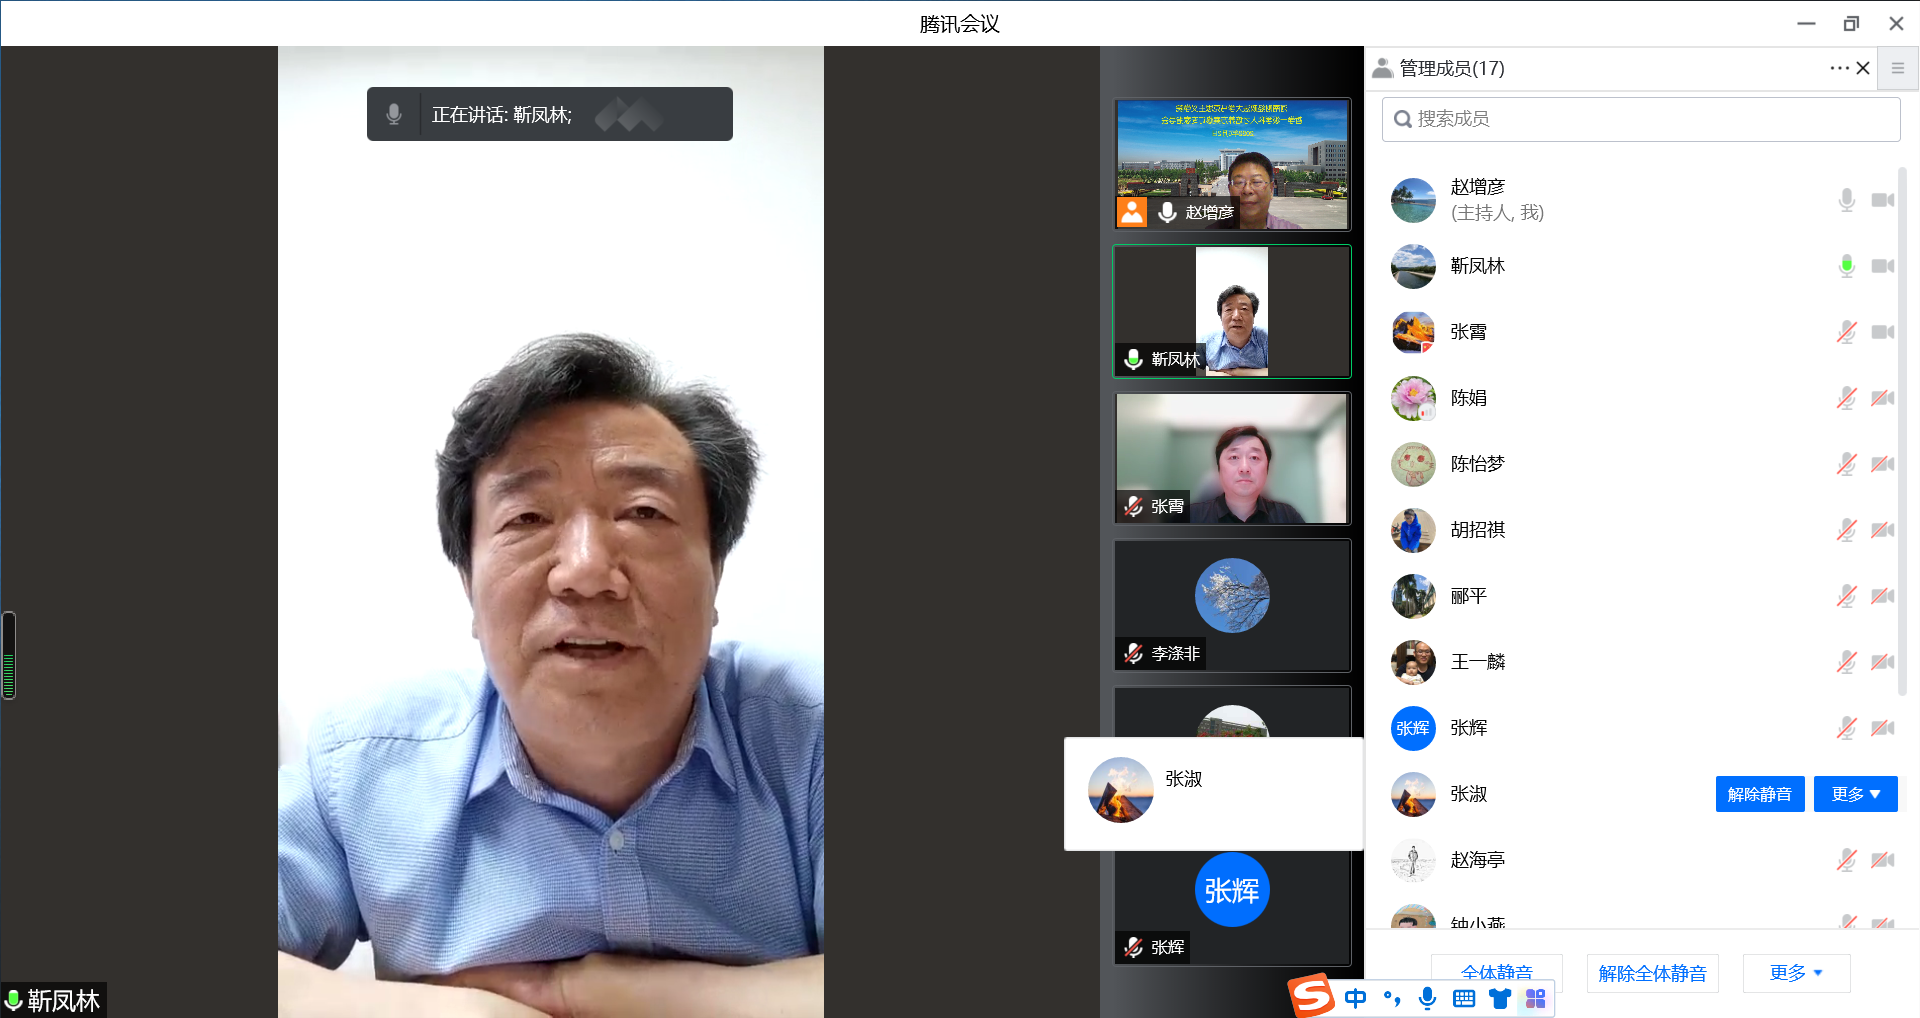Click 解除静音 button for 张淑
Image resolution: width=1920 pixels, height=1018 pixels.
[1760, 794]
